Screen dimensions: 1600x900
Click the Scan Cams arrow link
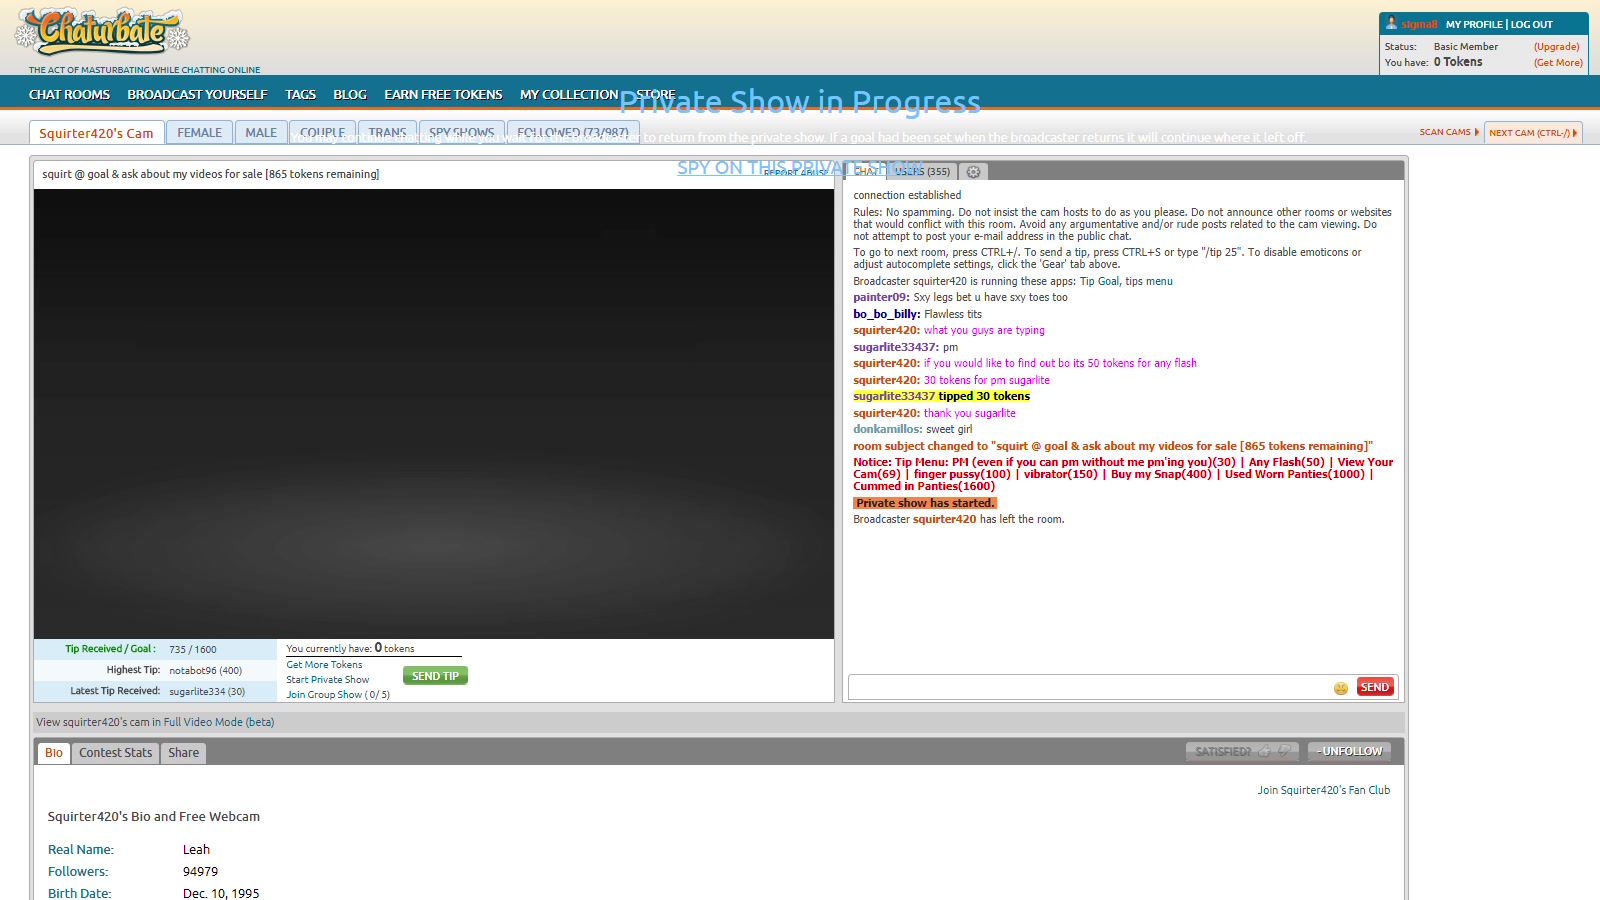(1449, 132)
